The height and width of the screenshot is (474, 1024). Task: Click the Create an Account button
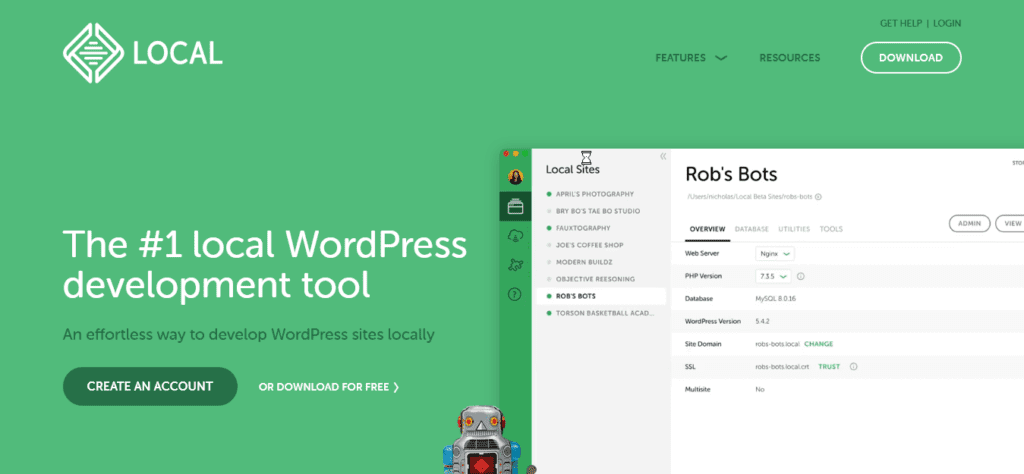(150, 386)
